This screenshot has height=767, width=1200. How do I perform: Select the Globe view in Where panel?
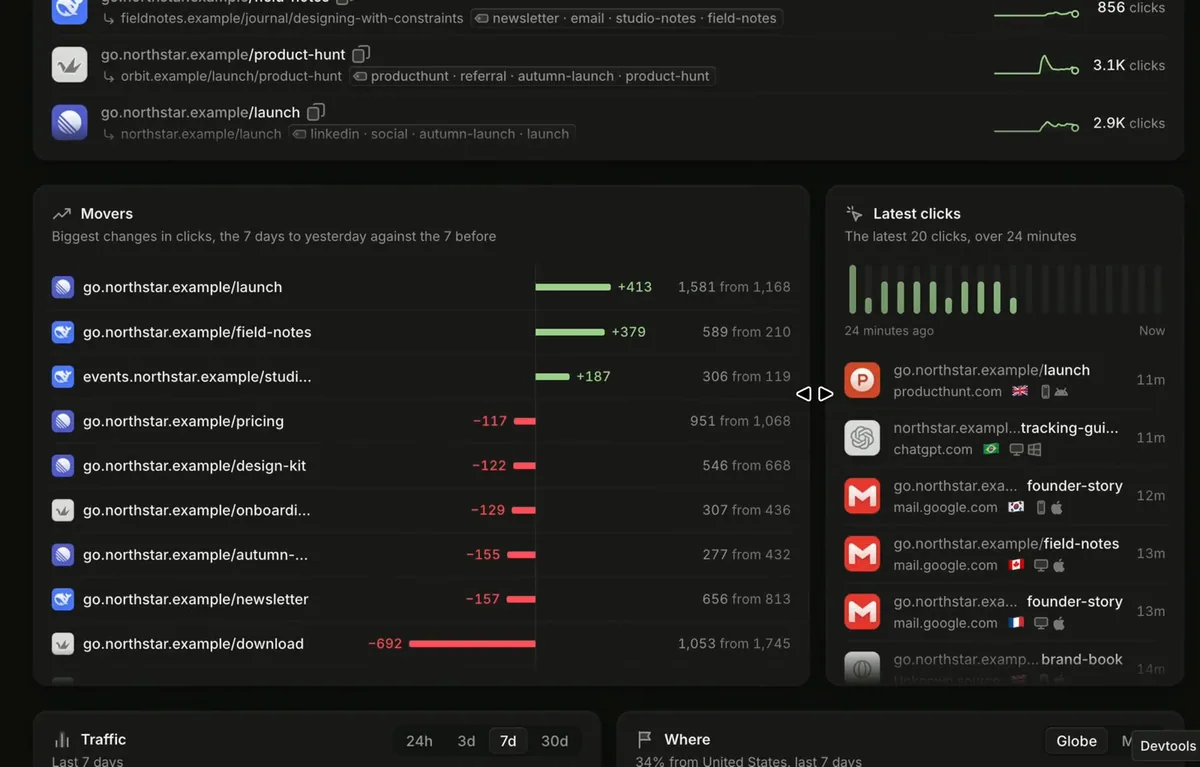point(1076,741)
